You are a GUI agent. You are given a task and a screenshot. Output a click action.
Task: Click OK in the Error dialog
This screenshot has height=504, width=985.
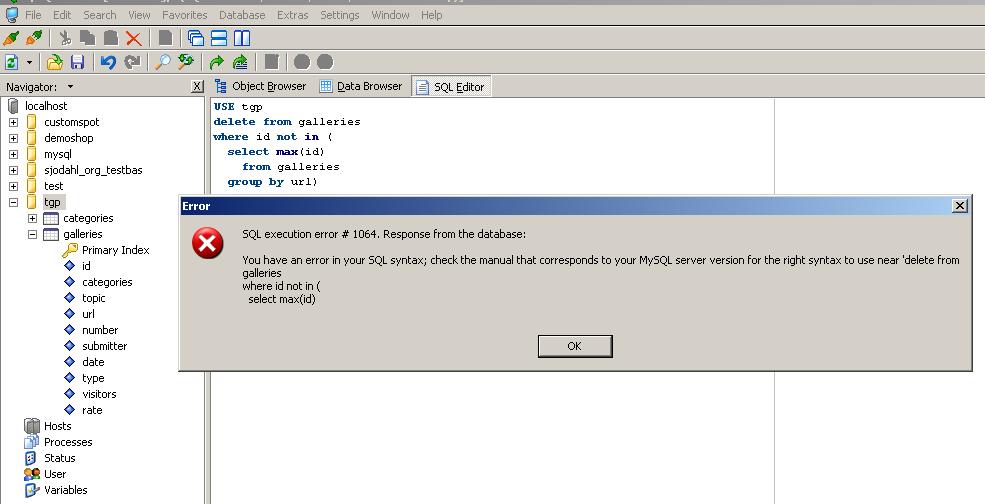[575, 346]
